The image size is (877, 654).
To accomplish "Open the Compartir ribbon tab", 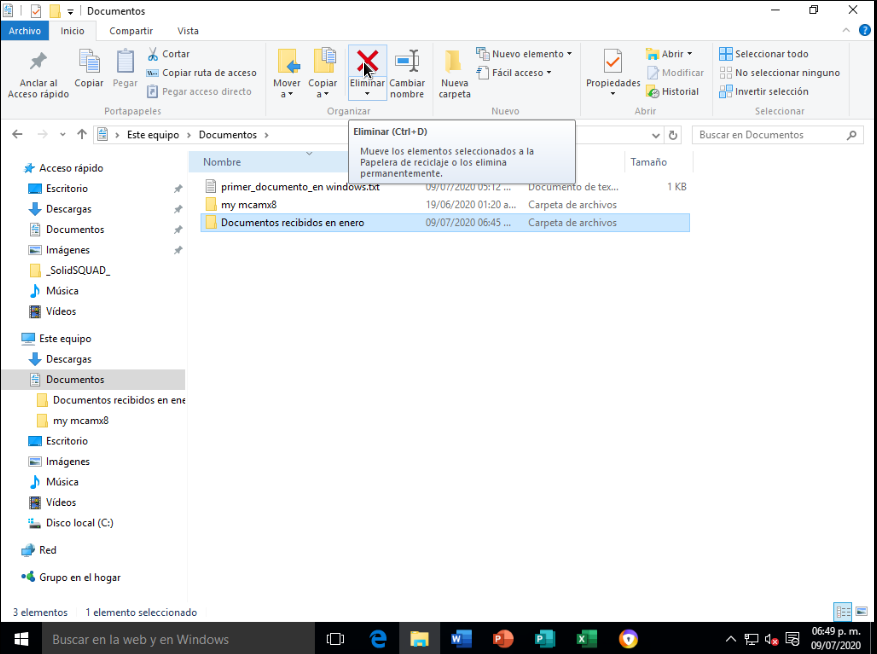I will click(x=131, y=31).
